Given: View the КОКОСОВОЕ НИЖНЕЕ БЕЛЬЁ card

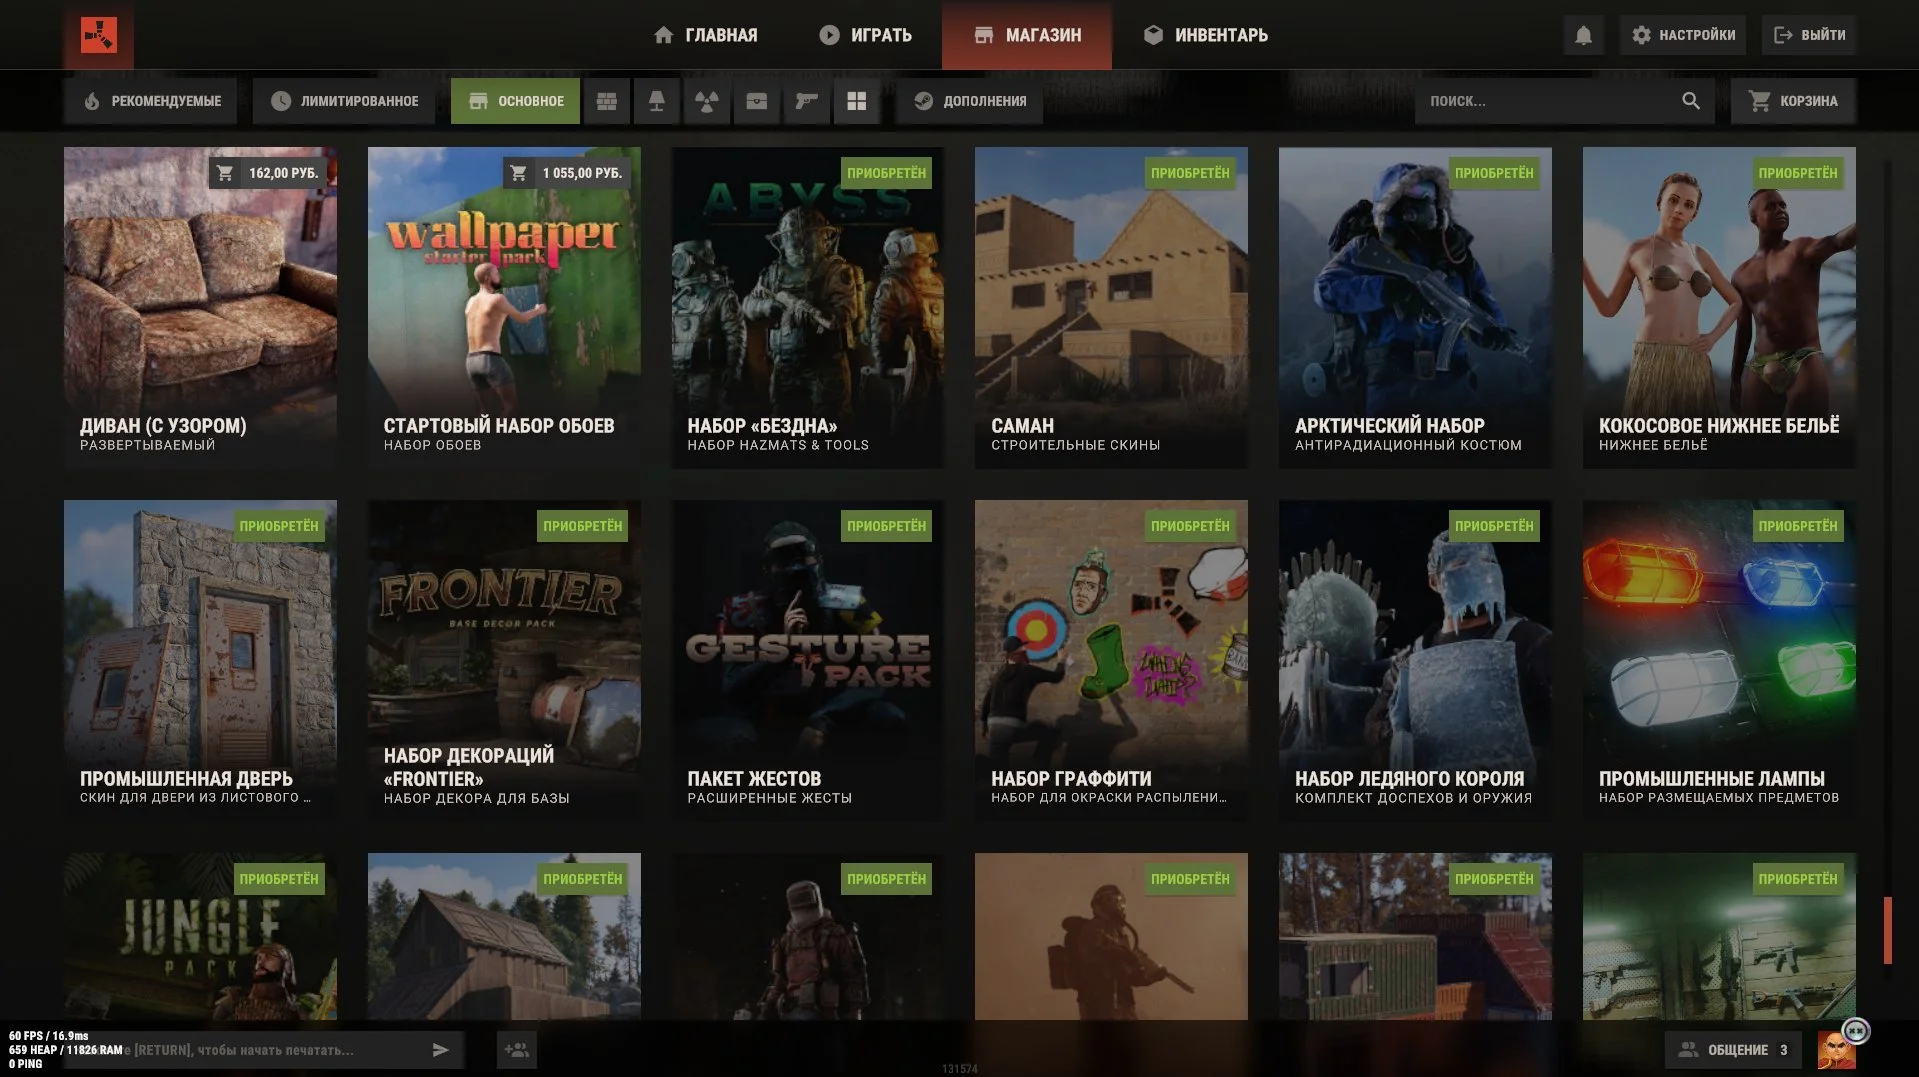Looking at the screenshot, I should [x=1719, y=308].
